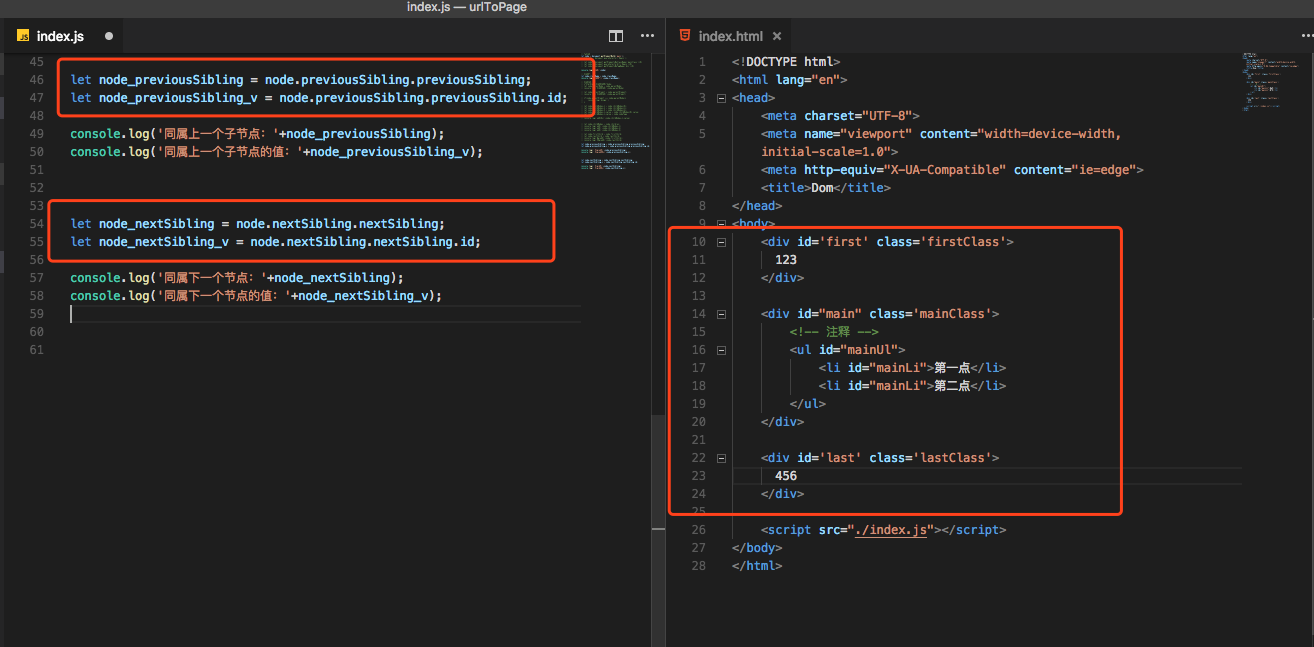Click the '第一点' list item text
This screenshot has width=1314, height=647.
click(x=953, y=368)
